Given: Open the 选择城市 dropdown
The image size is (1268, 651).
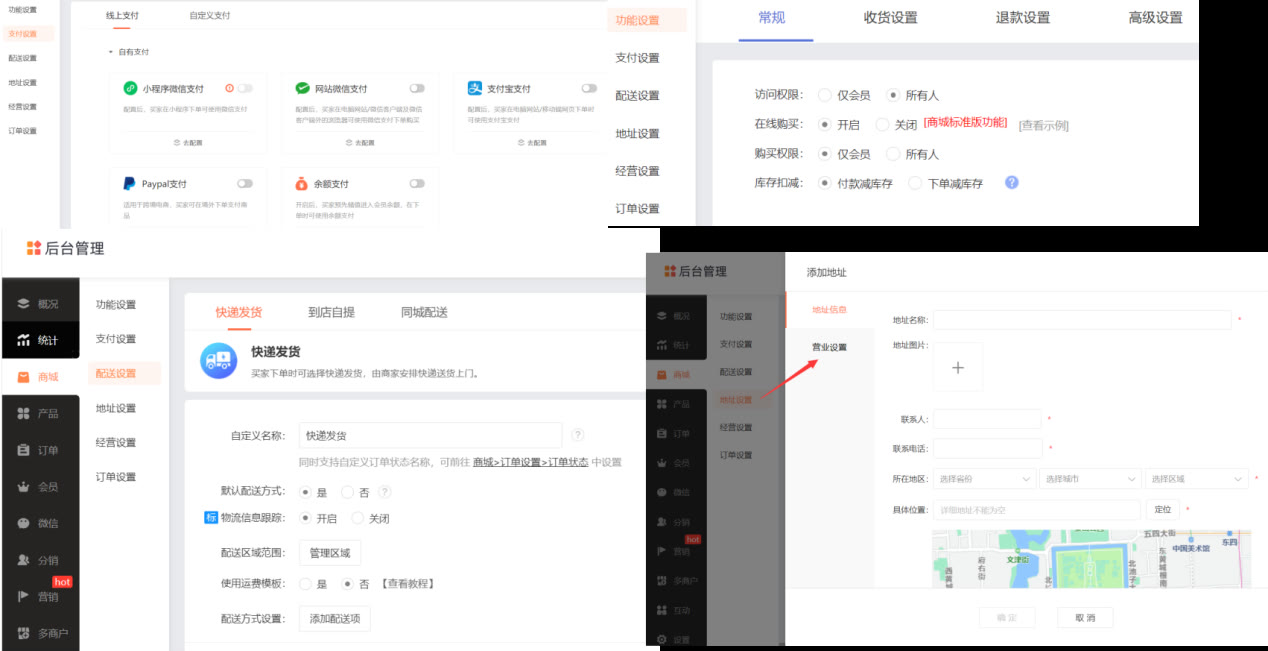Looking at the screenshot, I should (x=1089, y=478).
